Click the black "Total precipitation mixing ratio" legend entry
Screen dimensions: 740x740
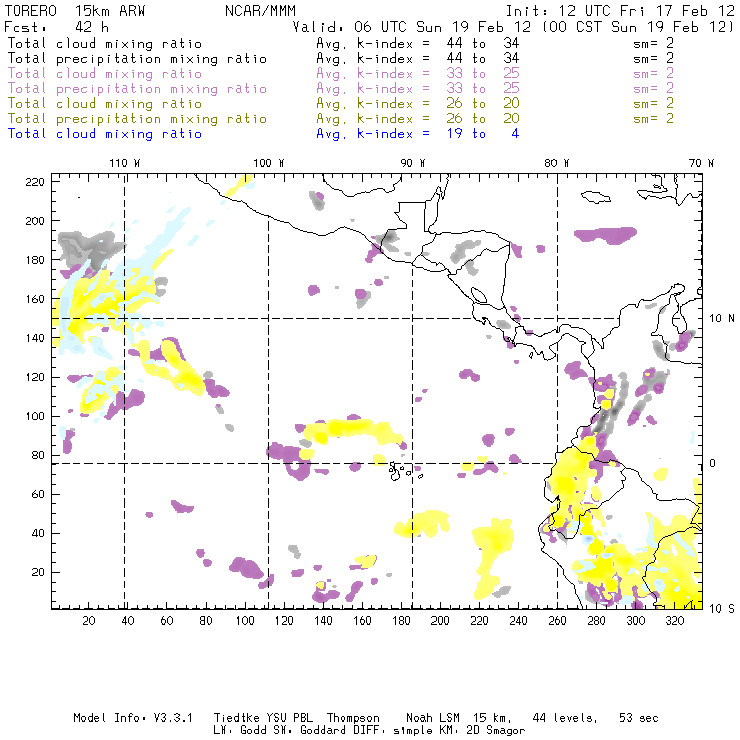pyautogui.click(x=137, y=59)
